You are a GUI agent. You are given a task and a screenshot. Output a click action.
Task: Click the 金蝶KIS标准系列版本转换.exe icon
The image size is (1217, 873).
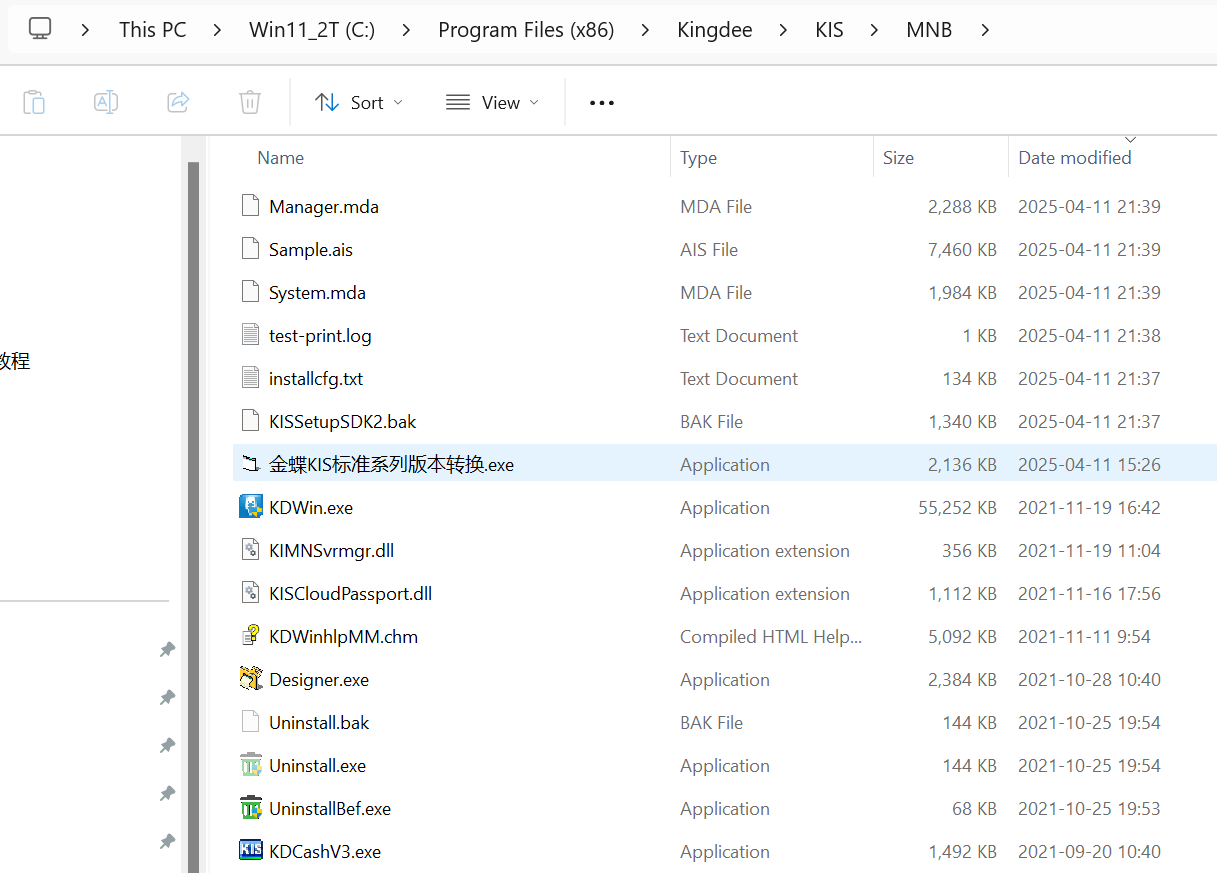[251, 464]
